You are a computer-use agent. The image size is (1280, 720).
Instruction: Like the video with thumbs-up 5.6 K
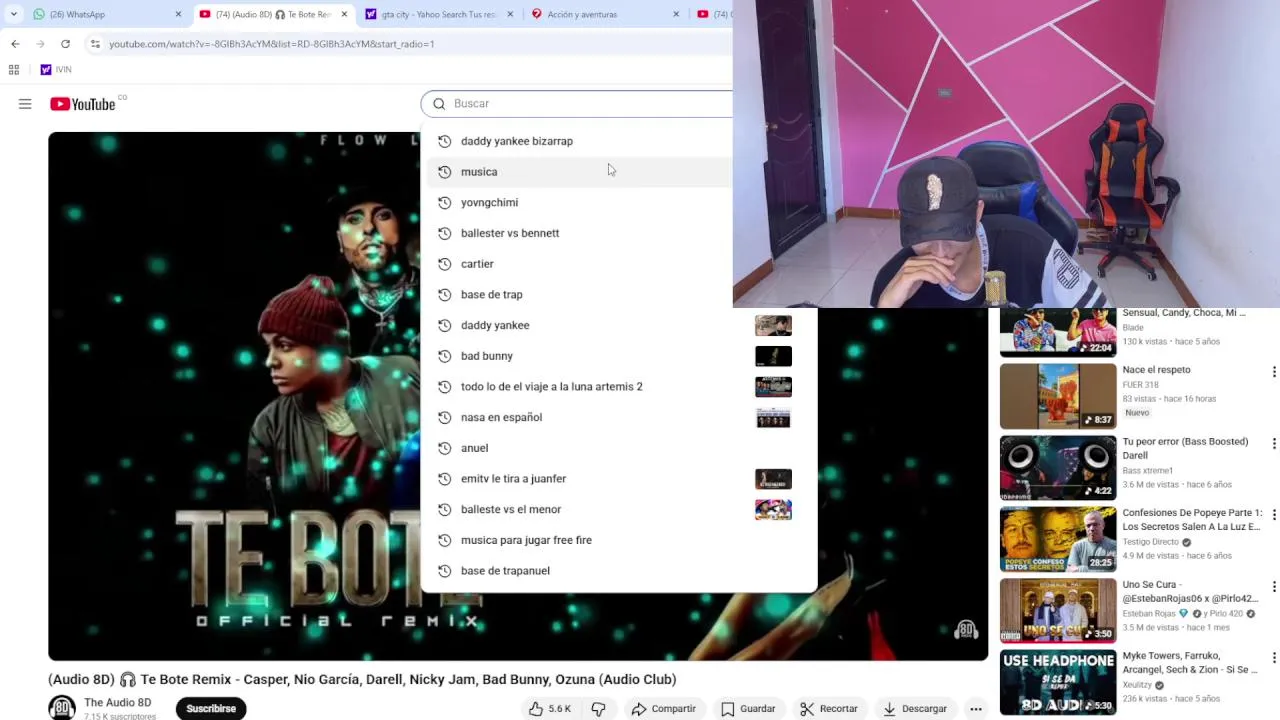coord(550,708)
